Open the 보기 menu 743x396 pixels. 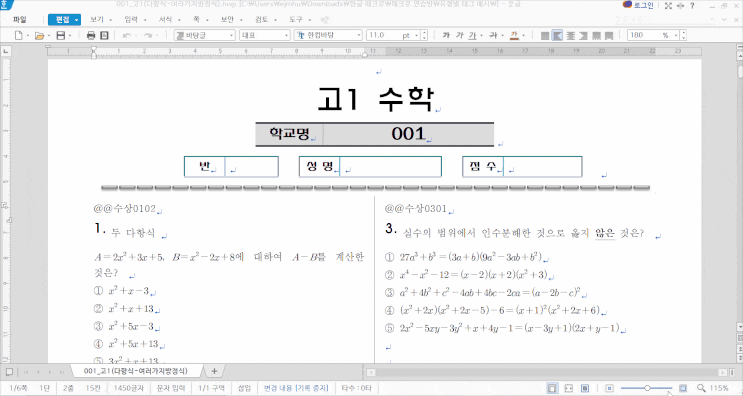[97, 19]
